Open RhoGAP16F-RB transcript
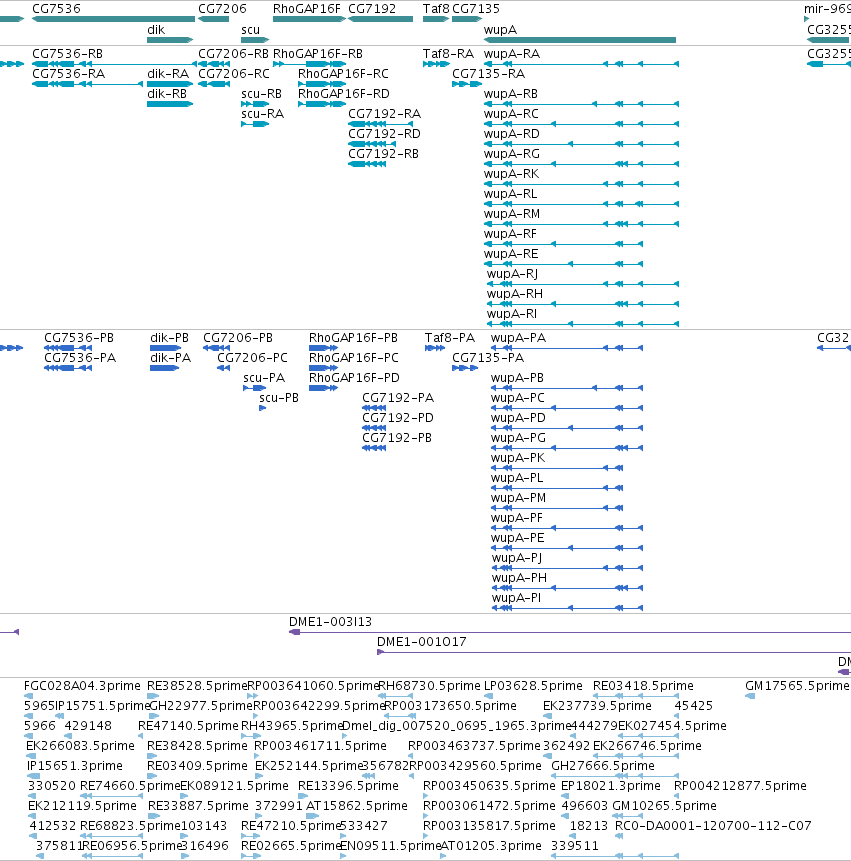 pos(318,54)
